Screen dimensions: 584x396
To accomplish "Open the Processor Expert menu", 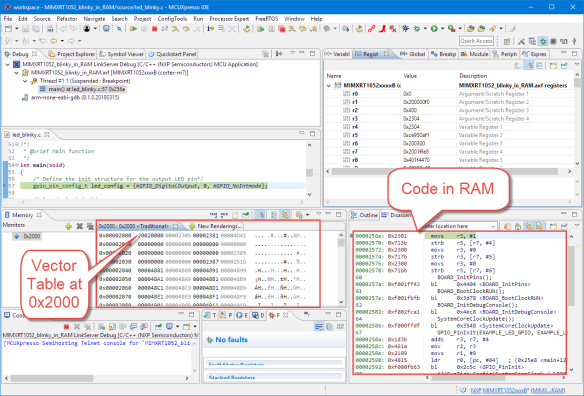I will point(229,19).
